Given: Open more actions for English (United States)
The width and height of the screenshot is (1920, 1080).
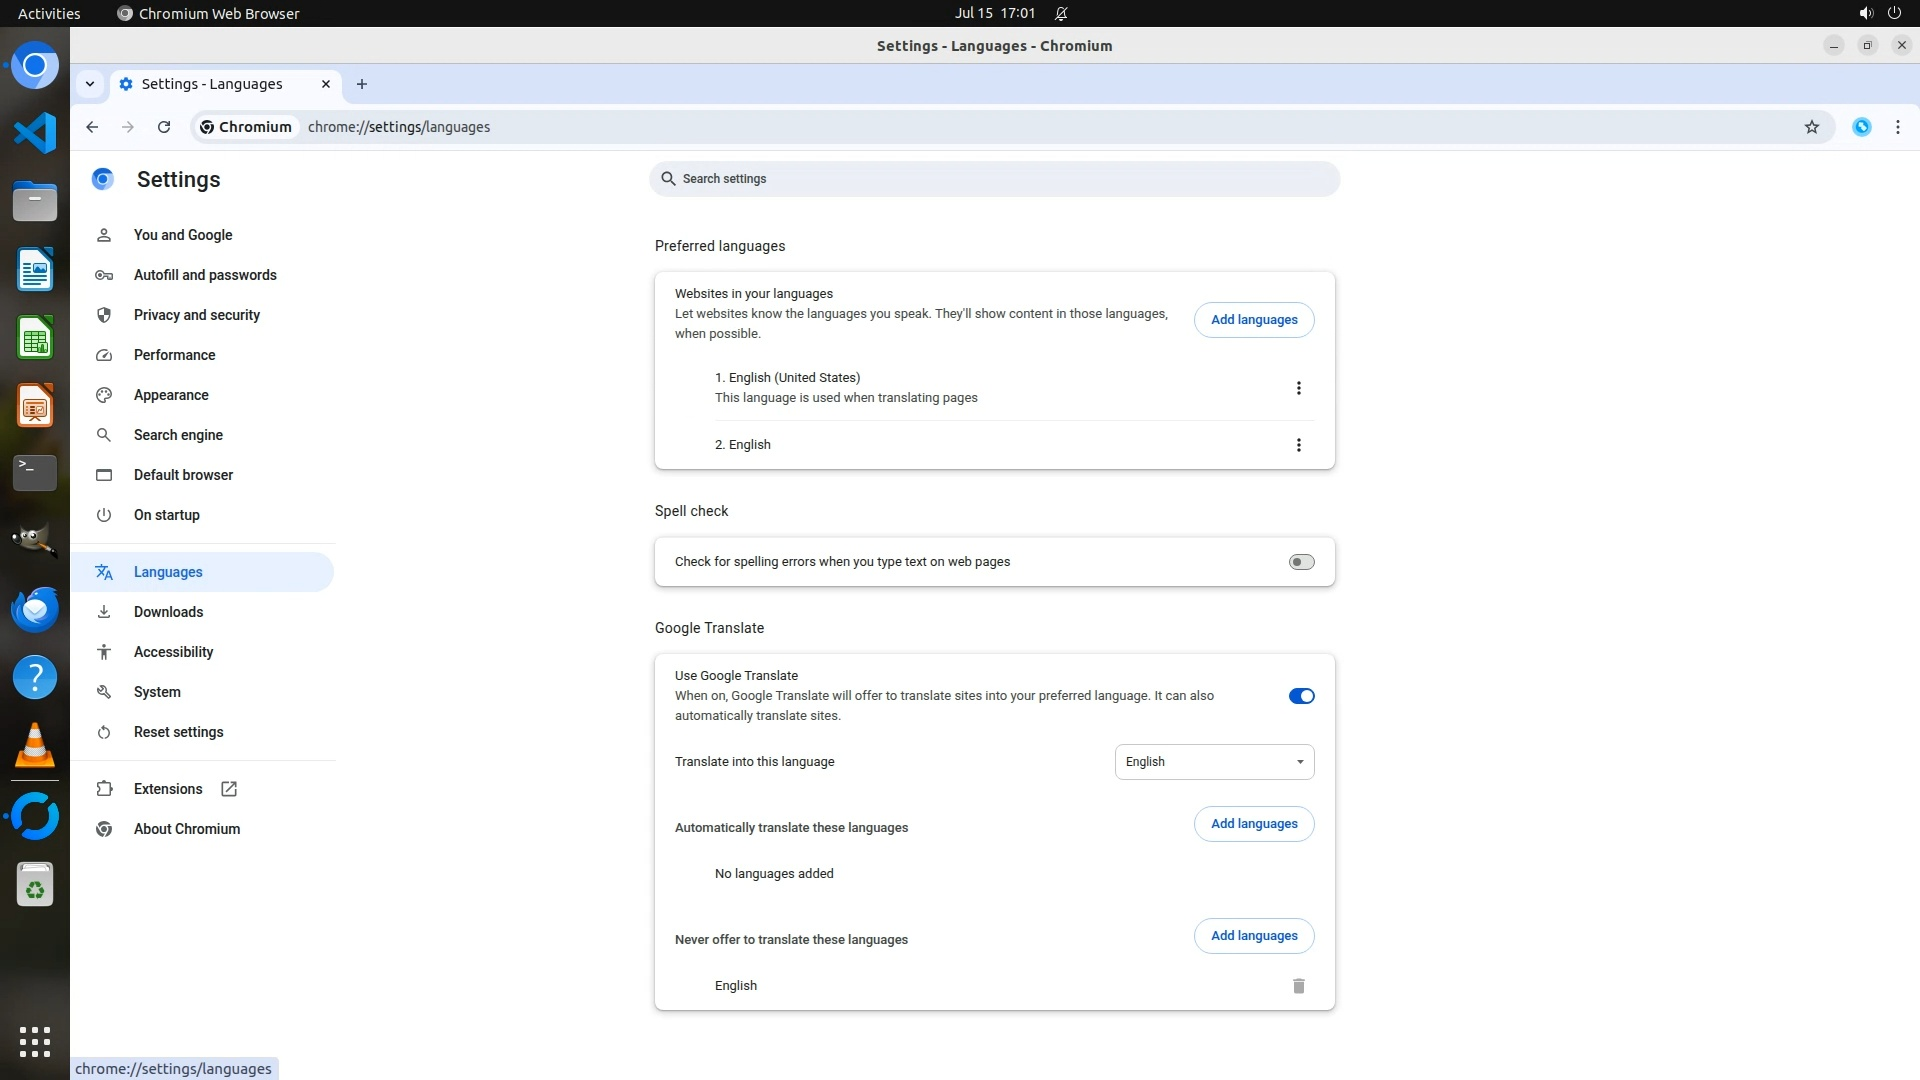Looking at the screenshot, I should [x=1298, y=388].
